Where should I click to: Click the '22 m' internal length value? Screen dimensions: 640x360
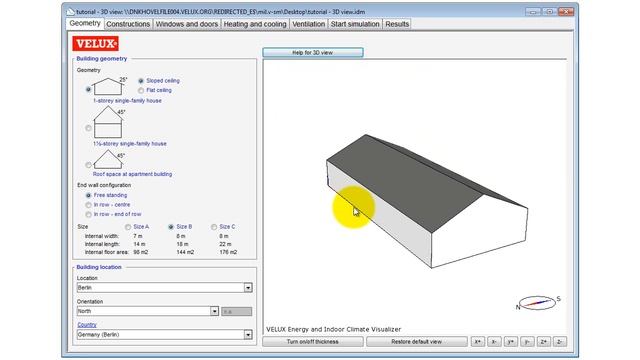click(225, 244)
